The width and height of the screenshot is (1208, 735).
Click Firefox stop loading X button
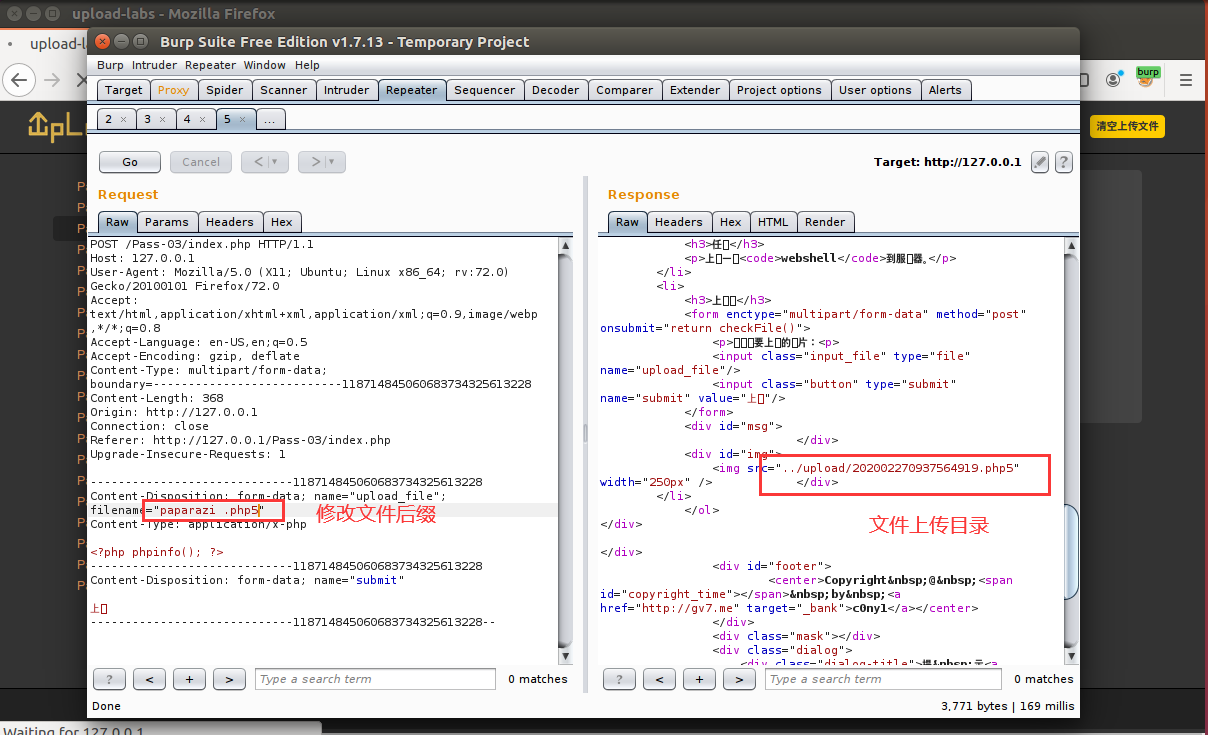(82, 79)
